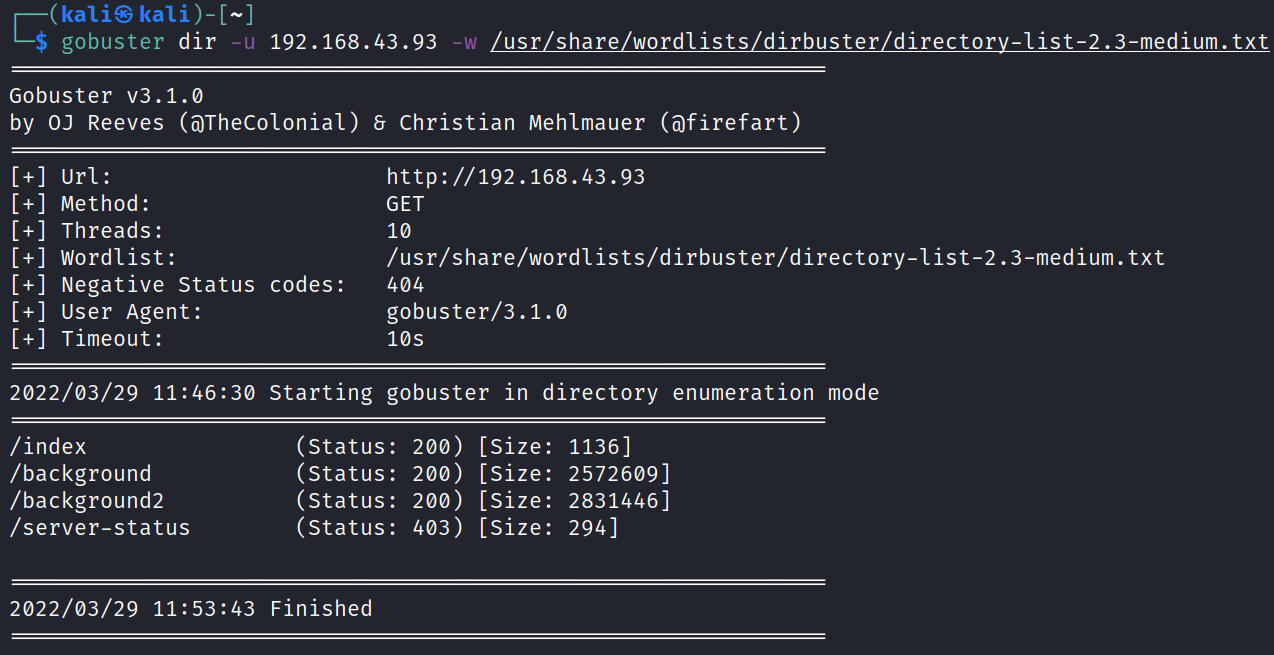This screenshot has height=655, width=1274.
Task: Click the /index result entry
Action: pos(48,446)
